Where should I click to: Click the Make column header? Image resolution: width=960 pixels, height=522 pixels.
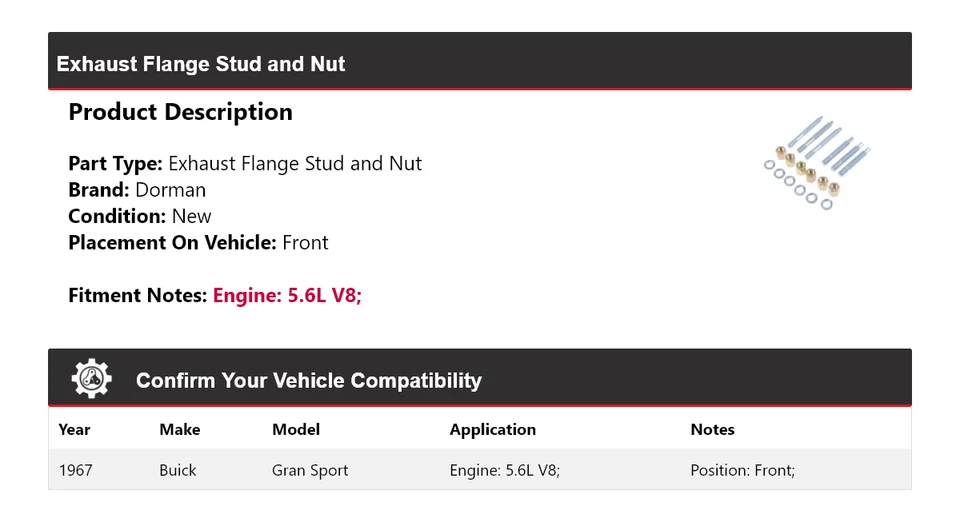coord(180,429)
